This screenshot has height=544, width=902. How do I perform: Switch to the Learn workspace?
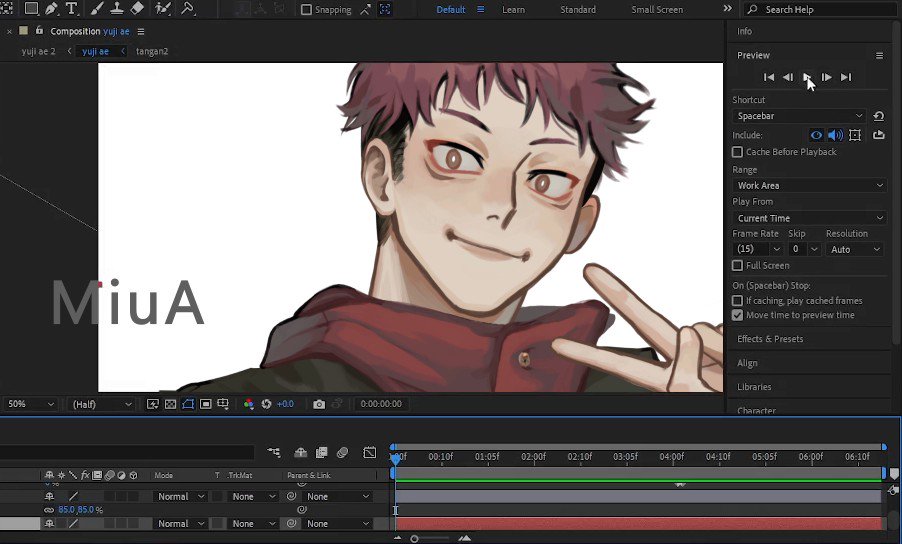(513, 10)
